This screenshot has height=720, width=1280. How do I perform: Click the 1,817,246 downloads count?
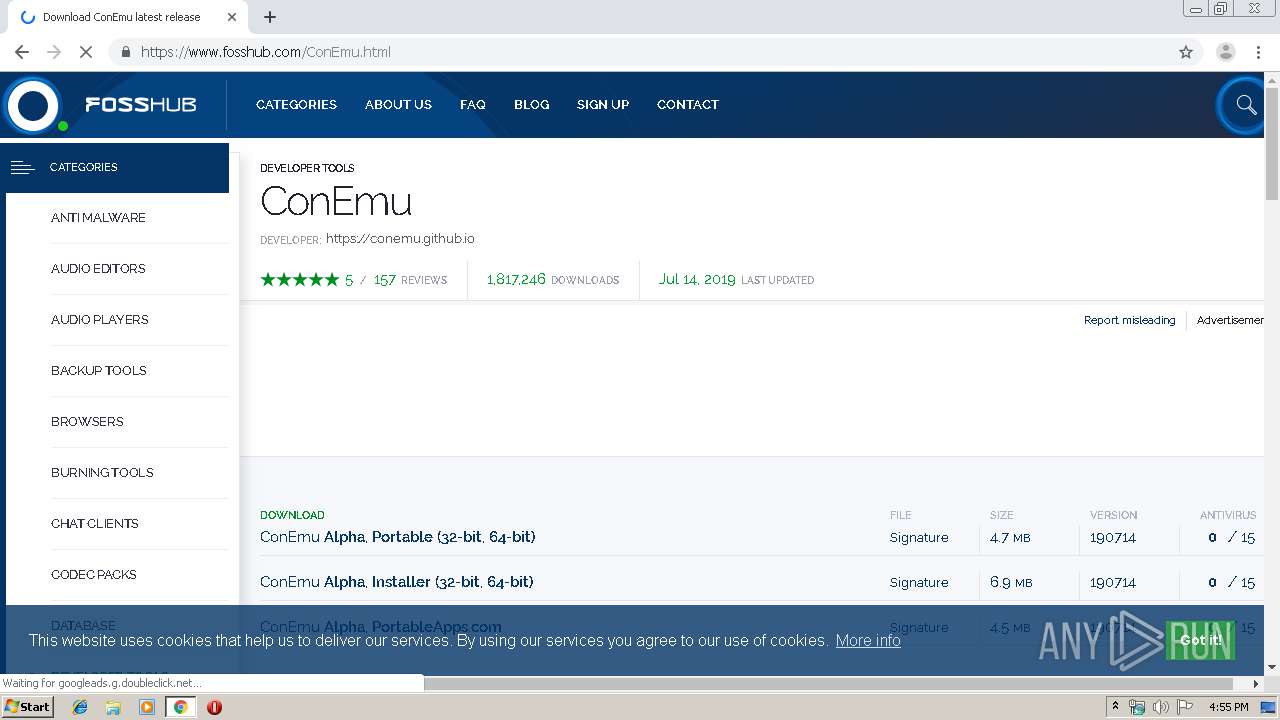(553, 280)
